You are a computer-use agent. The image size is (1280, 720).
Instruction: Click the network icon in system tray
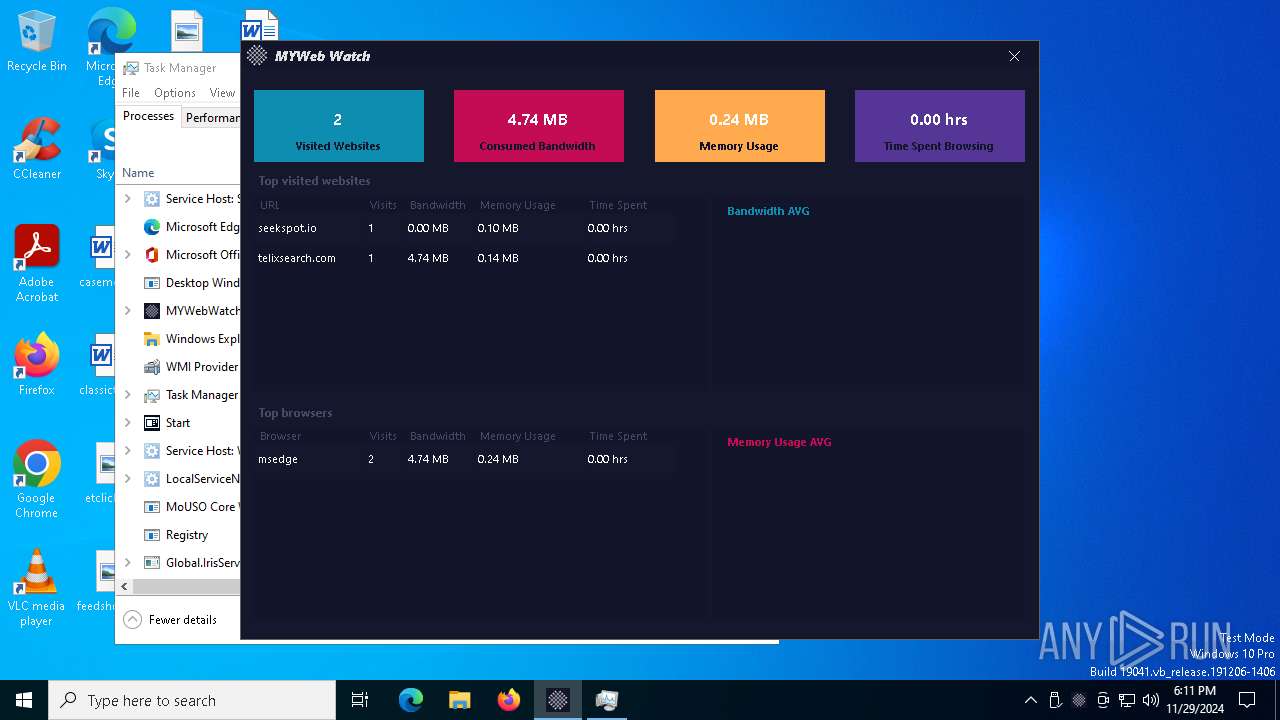tap(1127, 700)
